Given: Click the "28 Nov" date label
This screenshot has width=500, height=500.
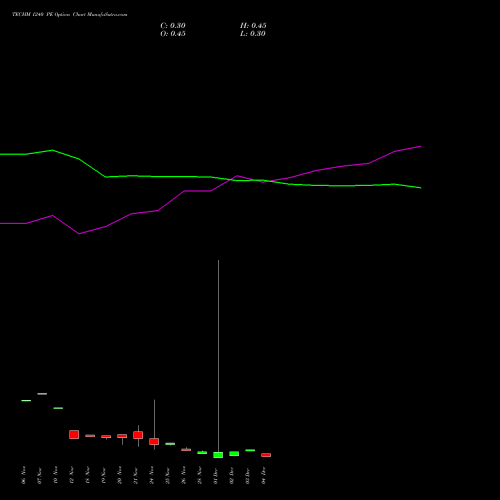Looking at the screenshot, I should (199, 475).
